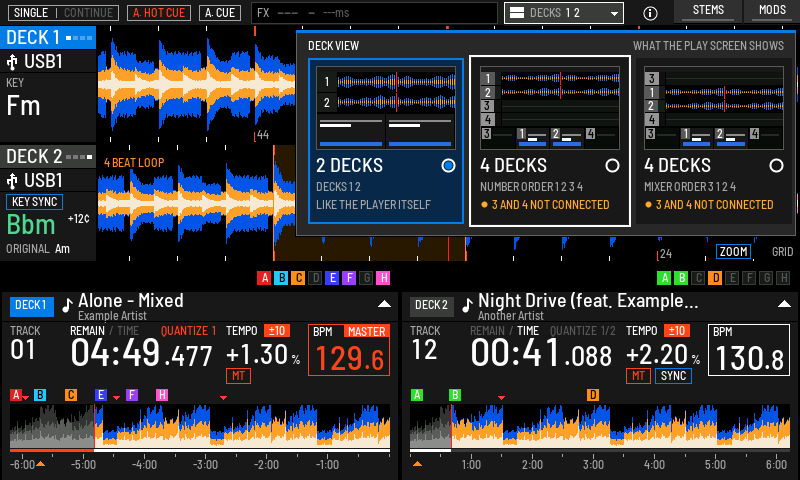Viewport: 800px width, 480px height.
Task: Trigger Deck 1 hot cue E pad
Action: 332,278
